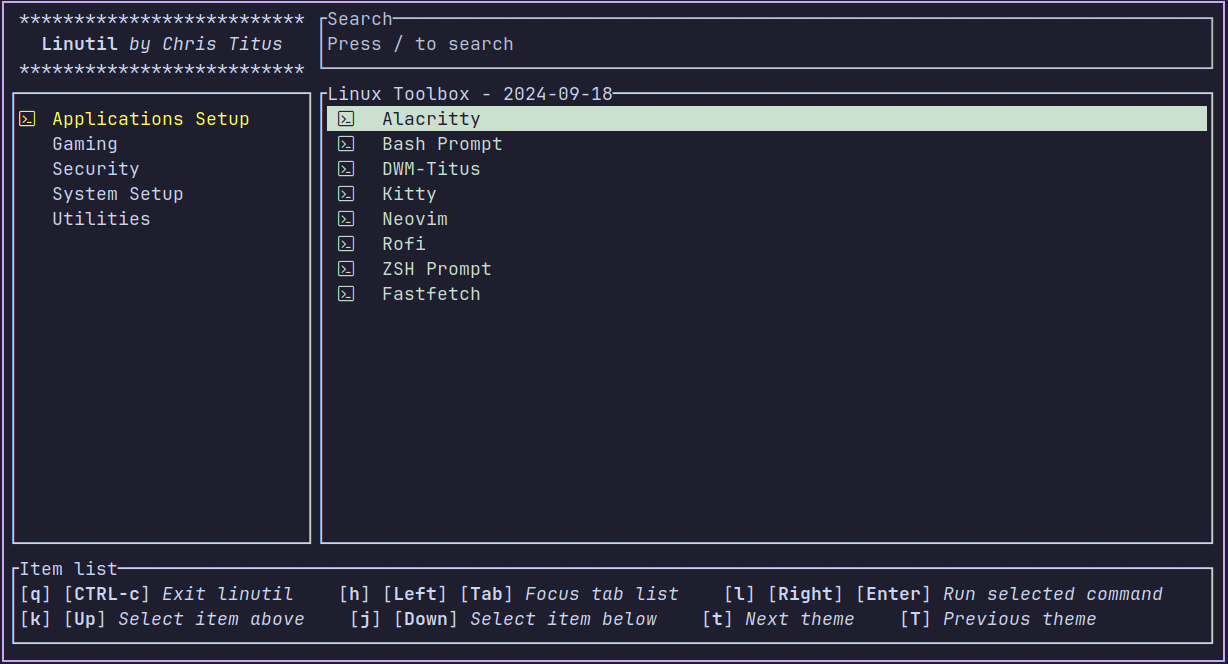Click the 'Select item below' hint
This screenshot has height=664, width=1228.
coord(564,619)
